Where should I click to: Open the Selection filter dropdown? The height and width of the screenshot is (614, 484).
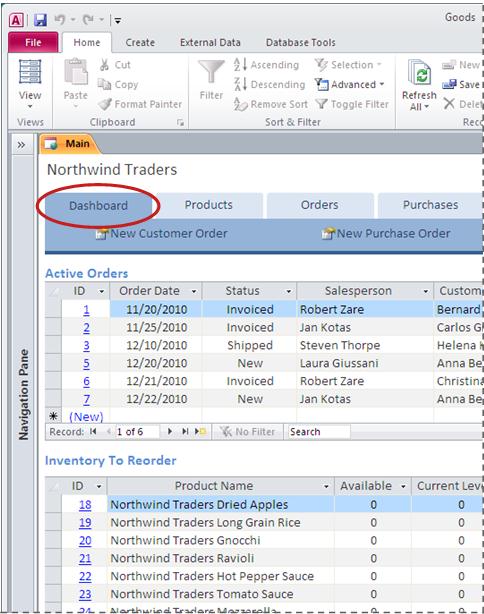pos(348,65)
